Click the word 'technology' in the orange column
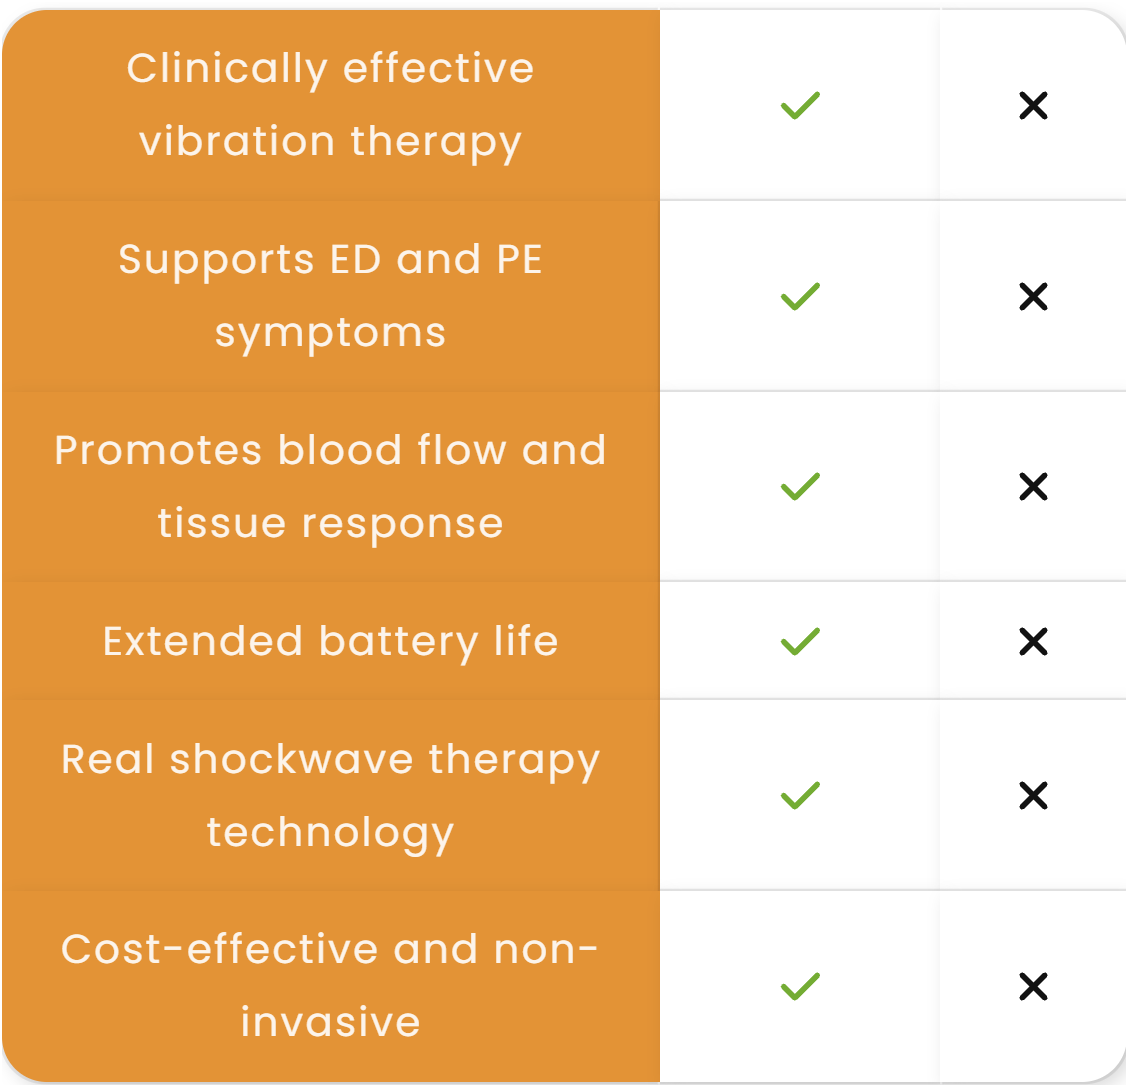This screenshot has height=1087, width=1128. pos(330,832)
